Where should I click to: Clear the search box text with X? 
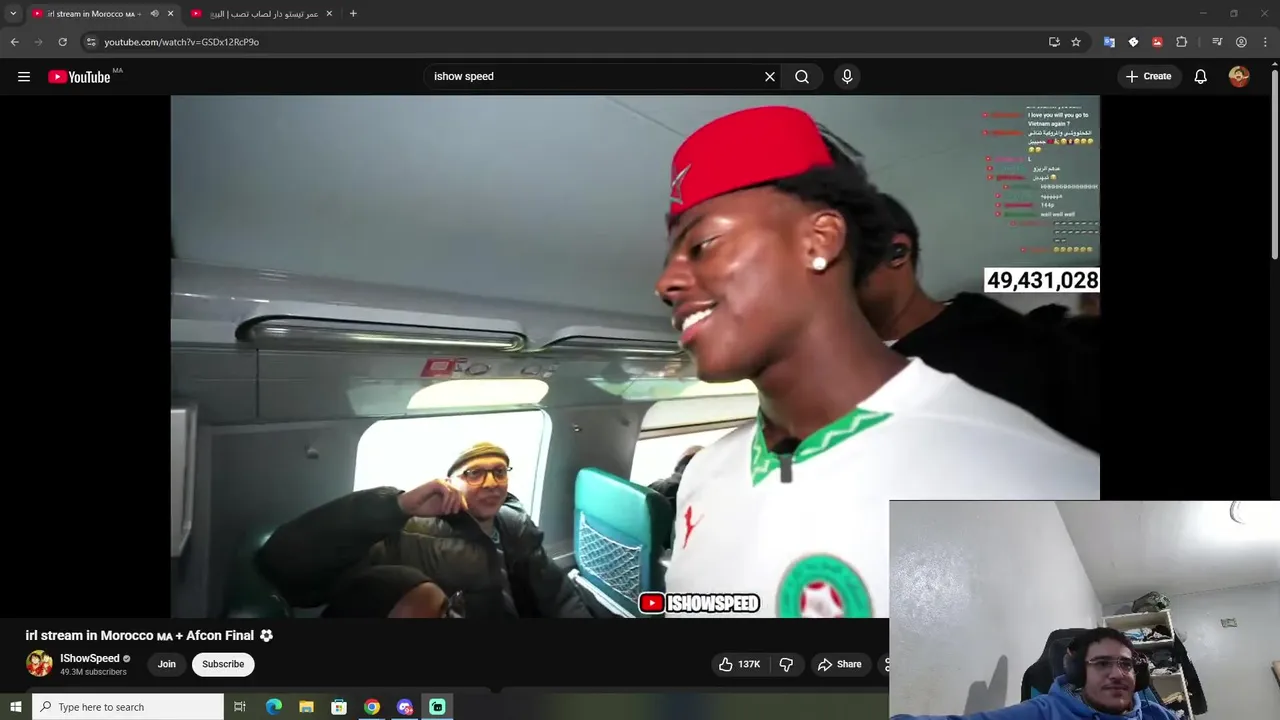[770, 76]
